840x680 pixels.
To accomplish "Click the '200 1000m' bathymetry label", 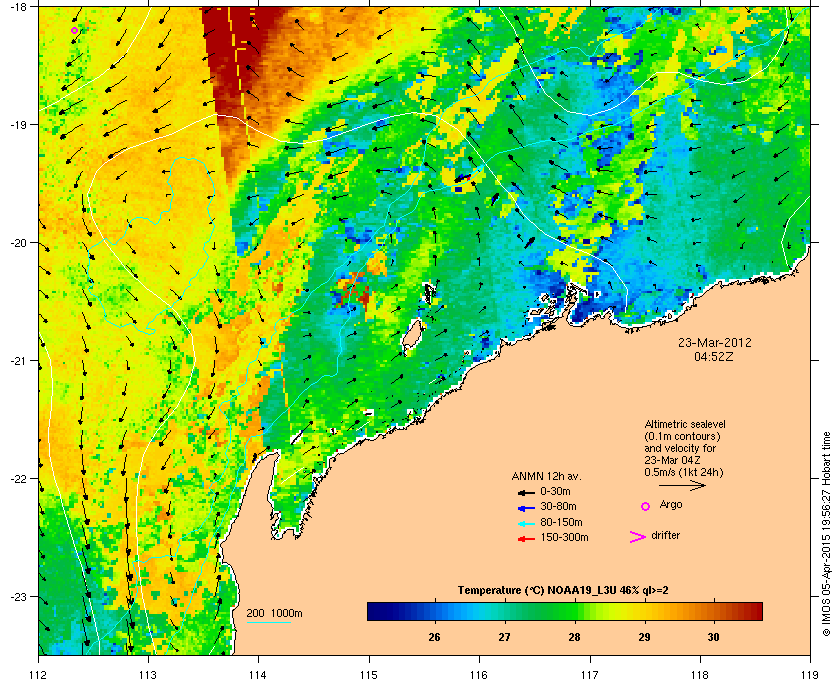I will click(274, 614).
